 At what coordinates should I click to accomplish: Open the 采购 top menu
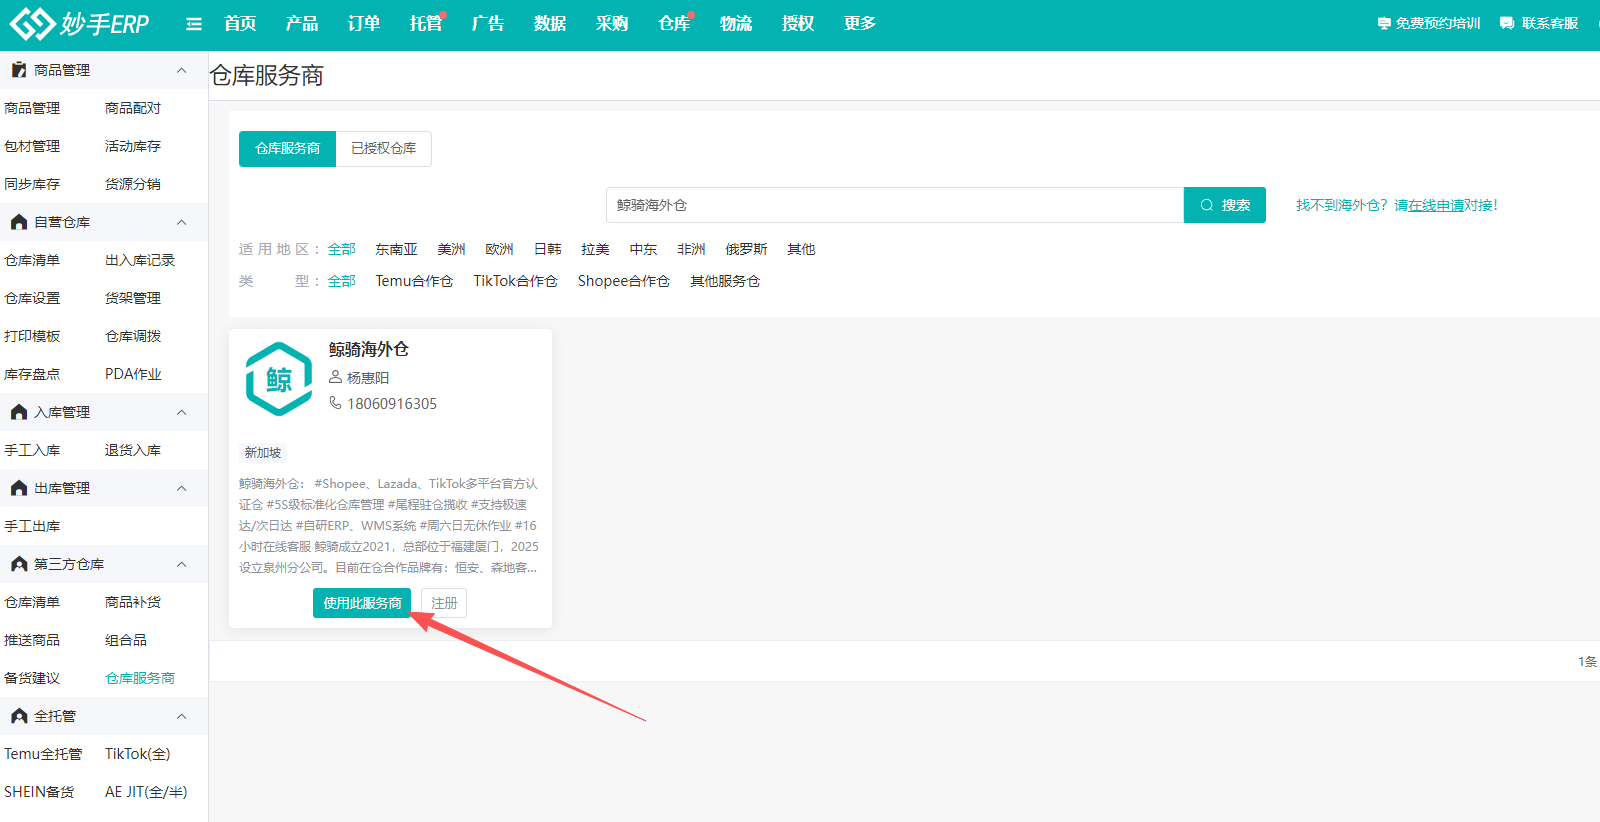pyautogui.click(x=612, y=24)
